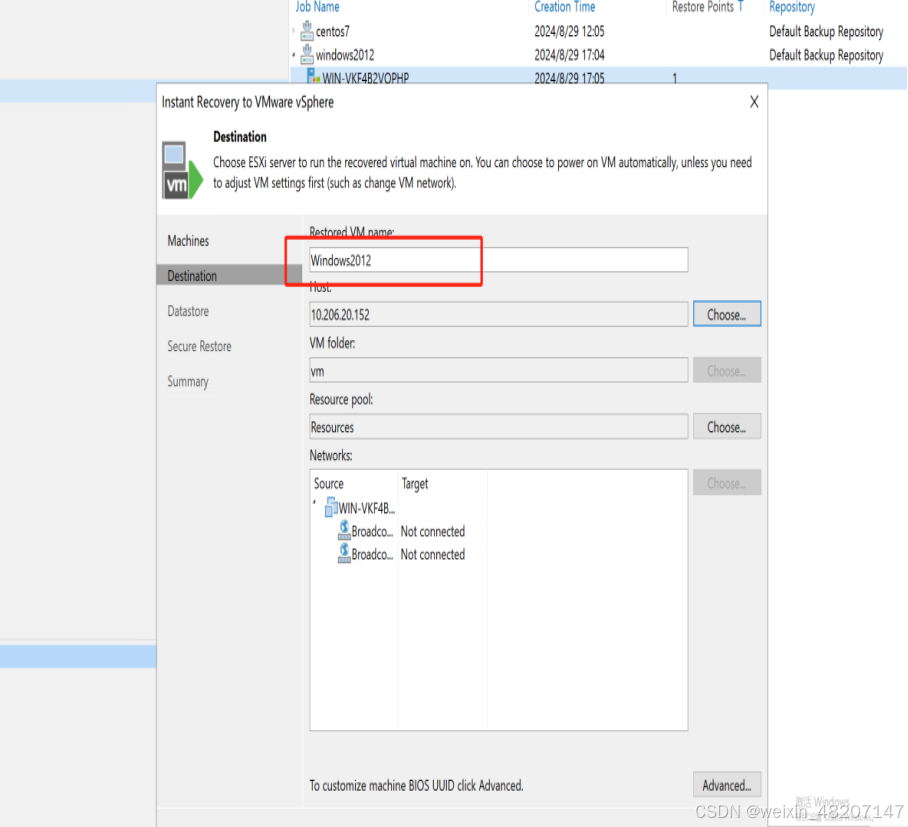The height and width of the screenshot is (827, 908).
Task: Click the centos7 backup job icon
Action: pos(307,31)
